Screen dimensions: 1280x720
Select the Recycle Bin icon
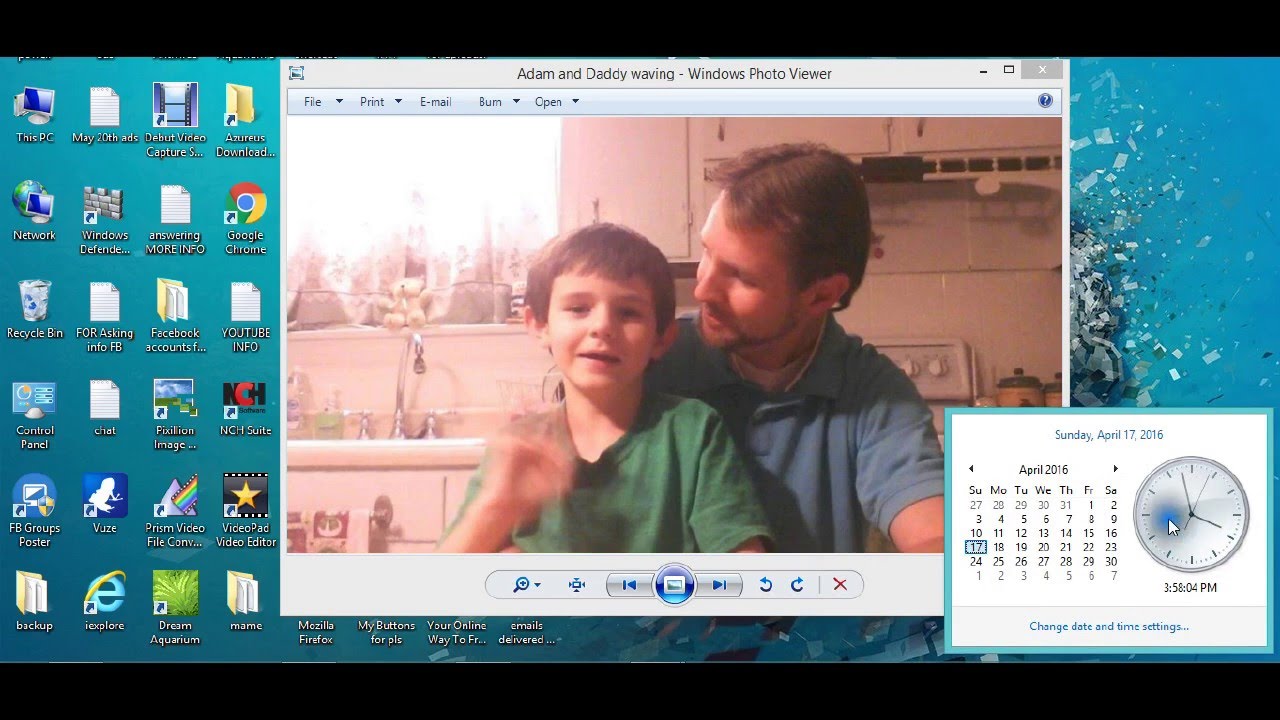click(x=35, y=310)
